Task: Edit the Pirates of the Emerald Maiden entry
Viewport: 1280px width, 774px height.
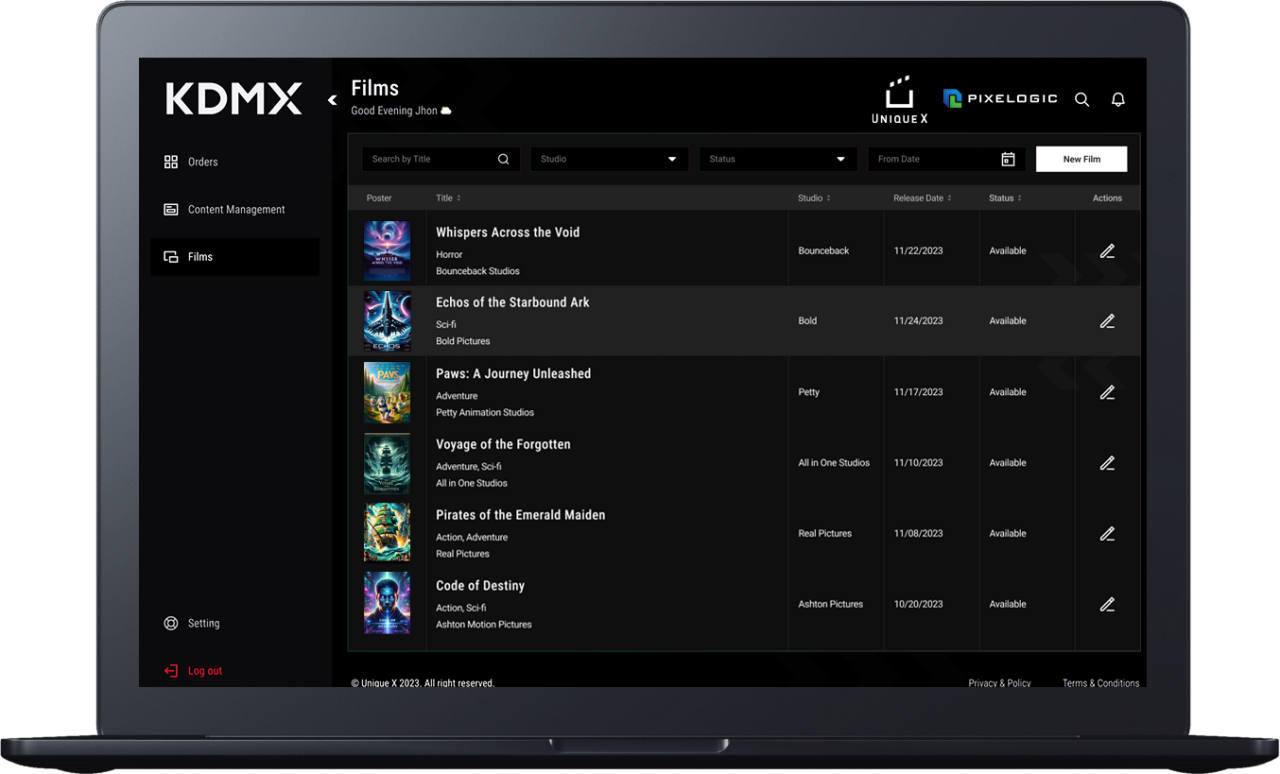Action: (x=1107, y=533)
